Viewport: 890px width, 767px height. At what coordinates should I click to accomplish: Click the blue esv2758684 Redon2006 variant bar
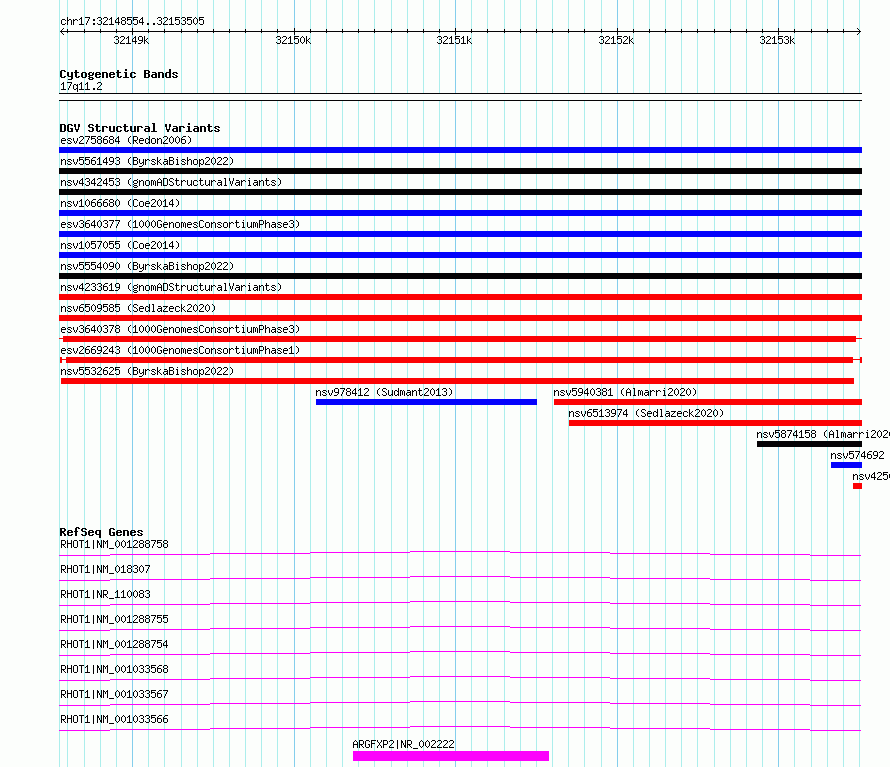click(x=460, y=150)
